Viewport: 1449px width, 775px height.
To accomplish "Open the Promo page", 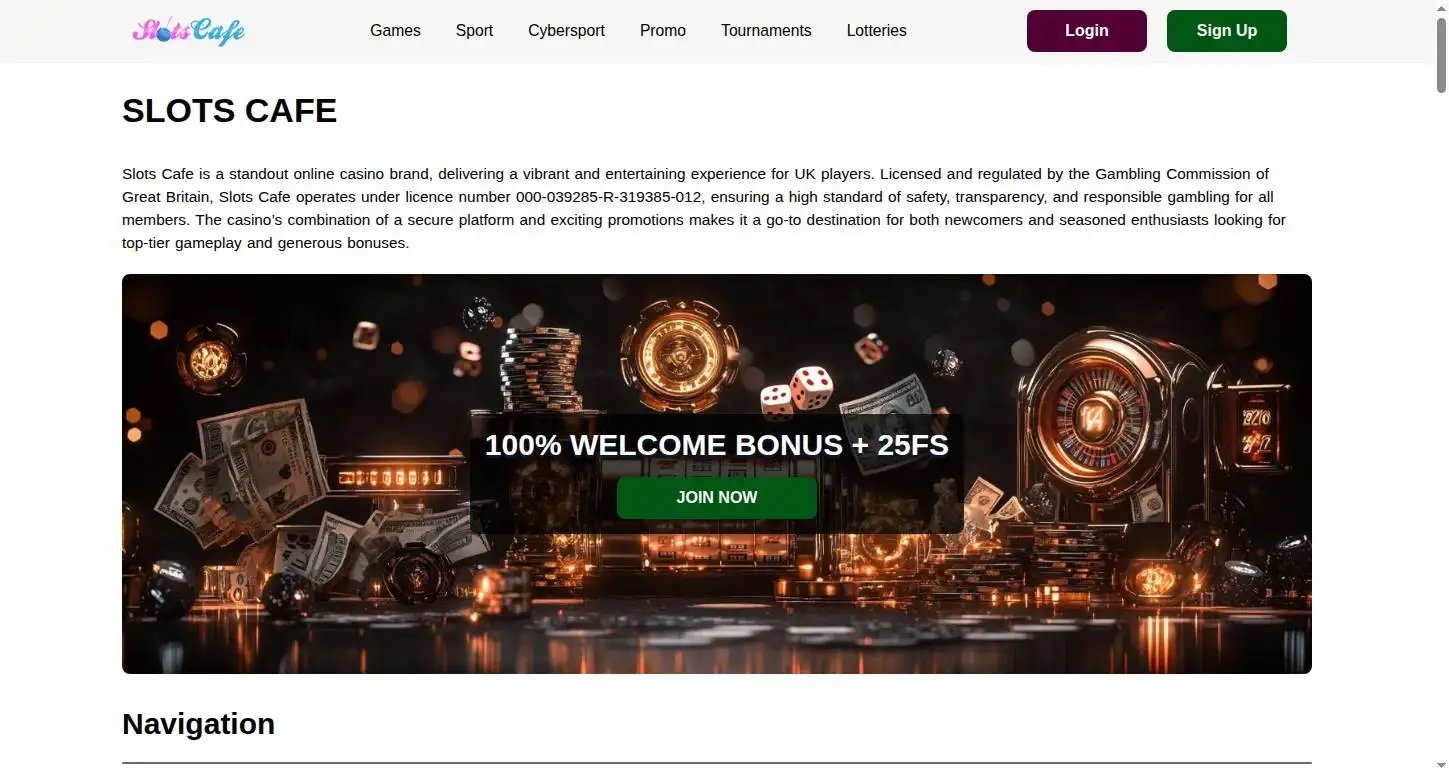I will click(x=663, y=31).
